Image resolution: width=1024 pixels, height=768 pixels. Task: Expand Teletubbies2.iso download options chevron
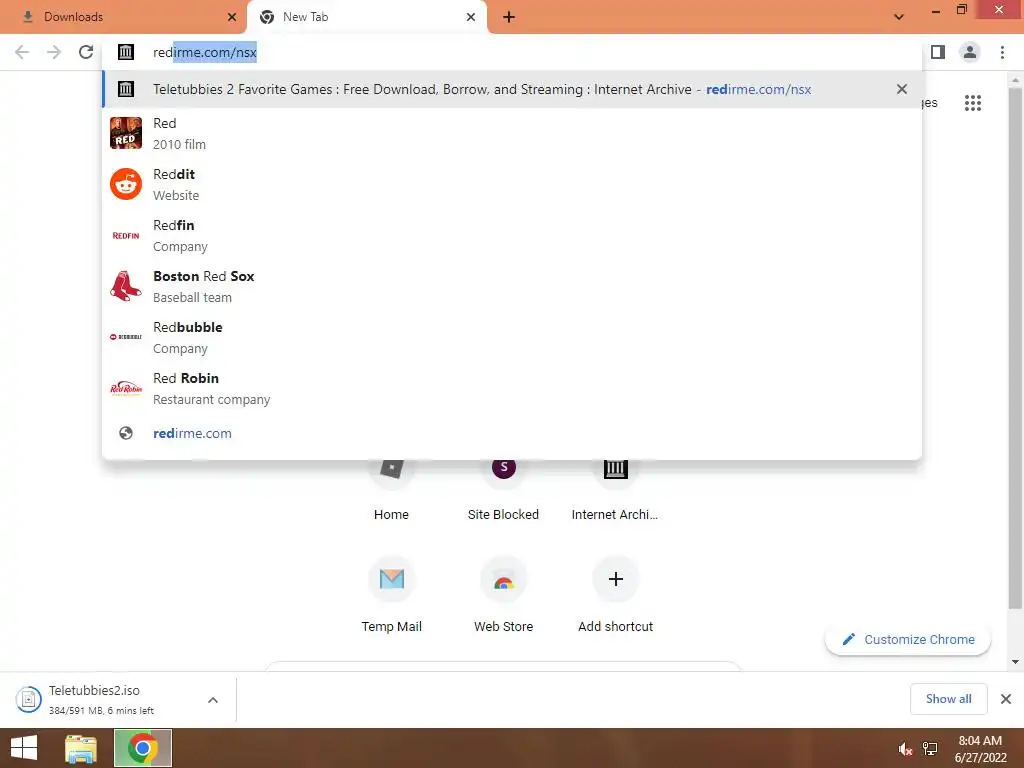coord(212,700)
